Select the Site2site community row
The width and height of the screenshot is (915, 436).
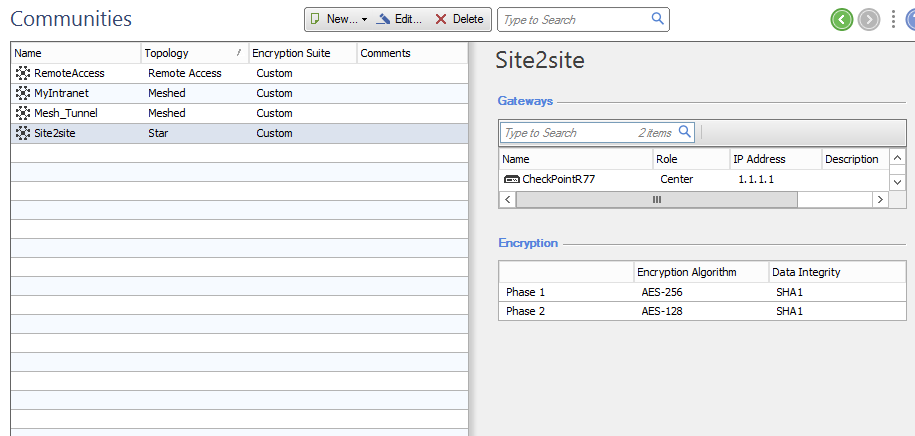coord(239,133)
